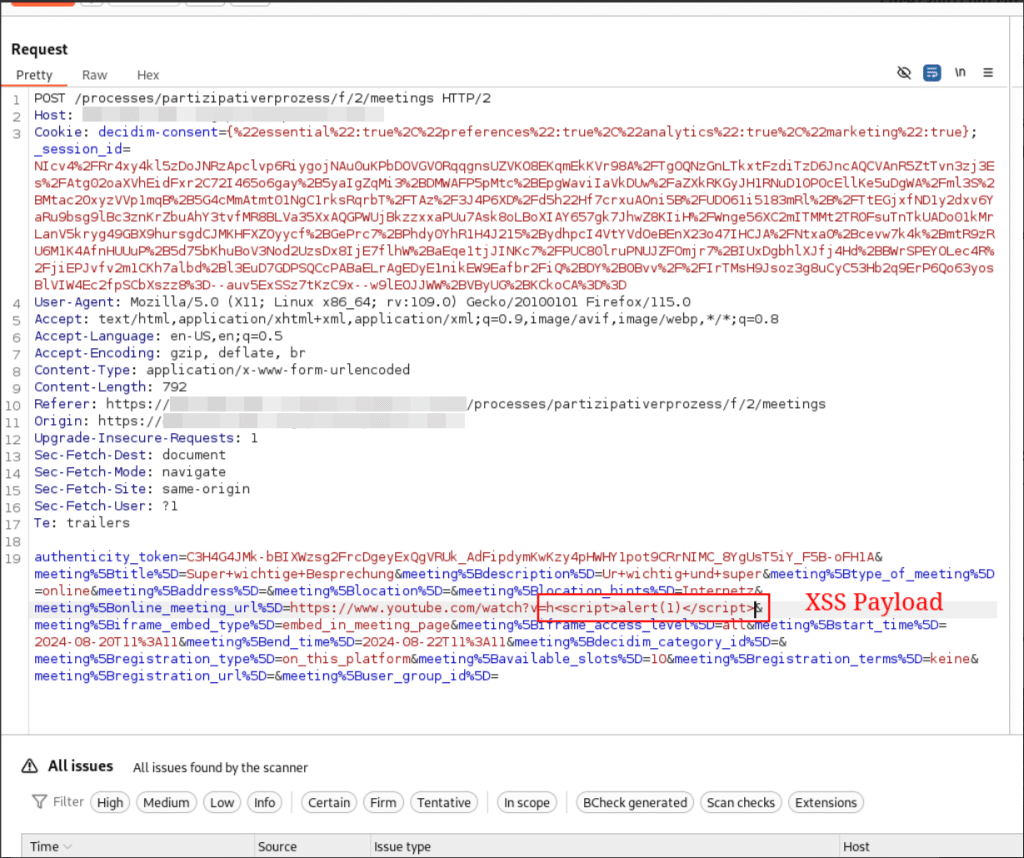
Task: Click the Content-Length: 792 line
Action: 110,387
